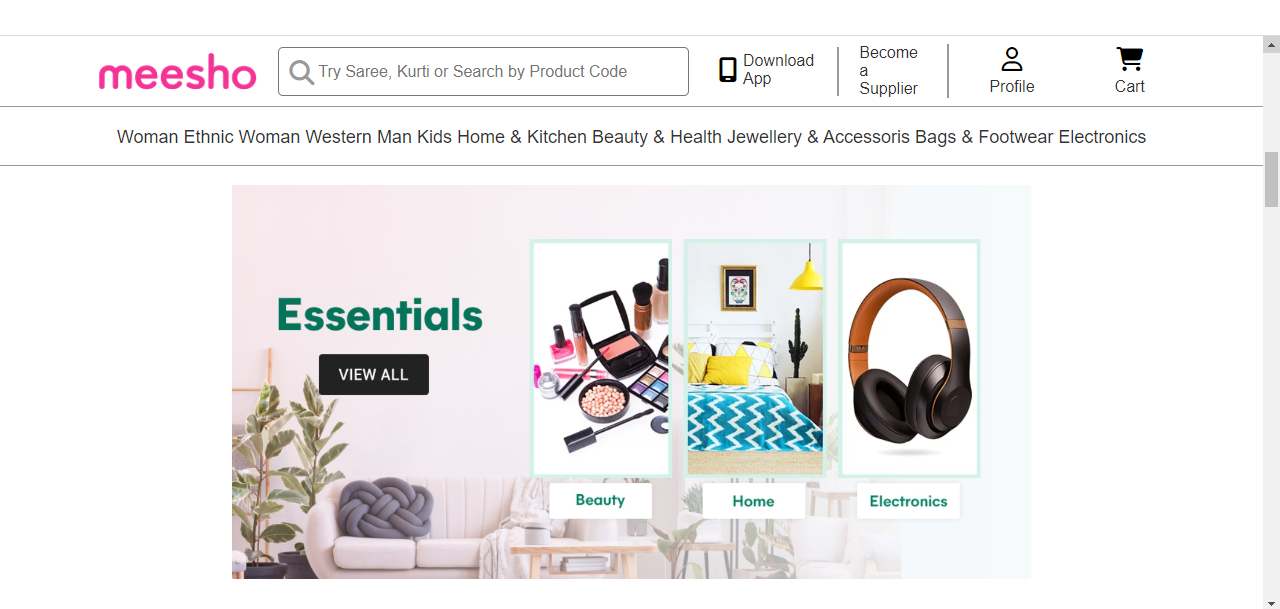Select the Woman Ethnic category
Viewport: 1280px width, 609px height.
tap(175, 137)
